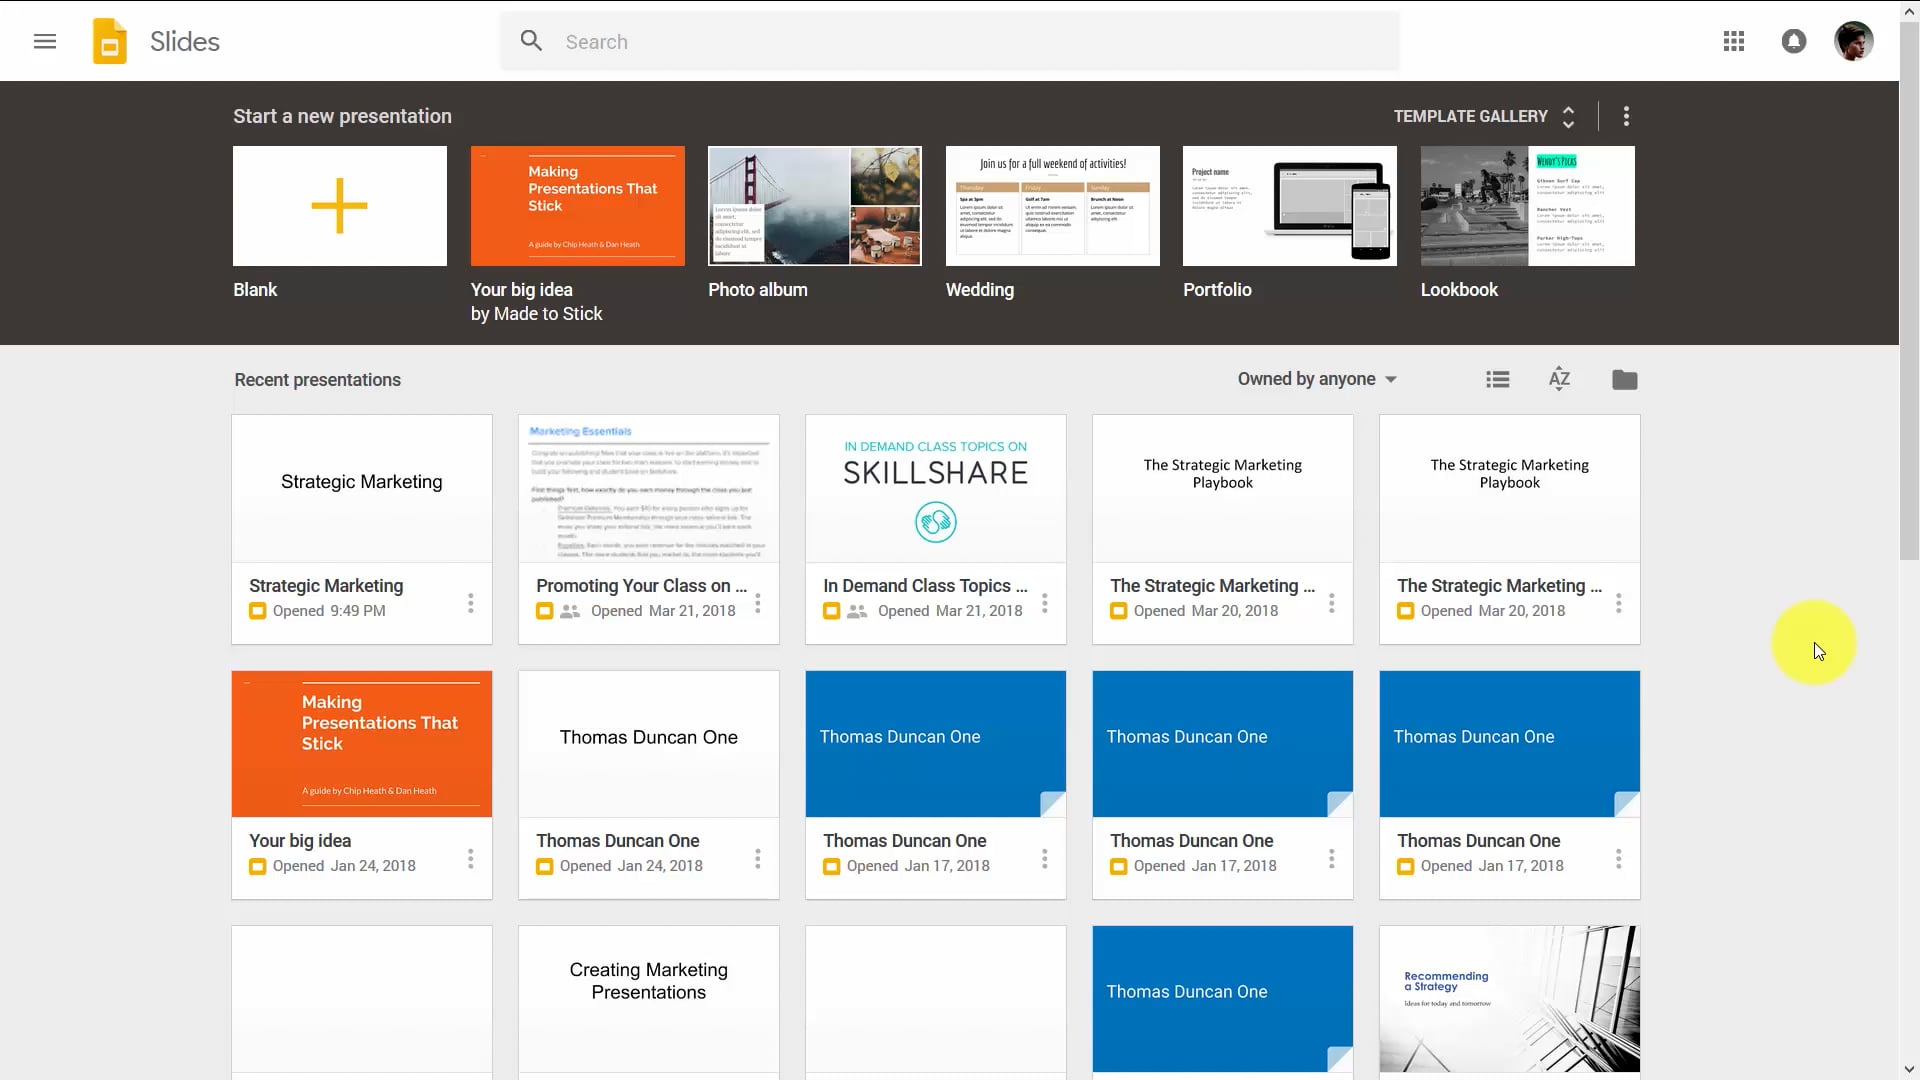
Task: Click the 'Promoting Your Class on ...' title
Action: [641, 586]
